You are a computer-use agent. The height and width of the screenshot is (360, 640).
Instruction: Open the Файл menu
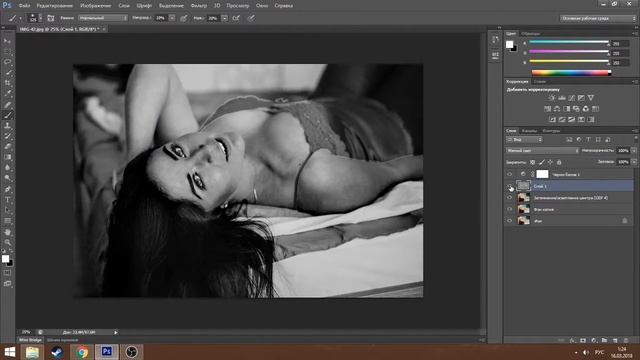(x=24, y=6)
